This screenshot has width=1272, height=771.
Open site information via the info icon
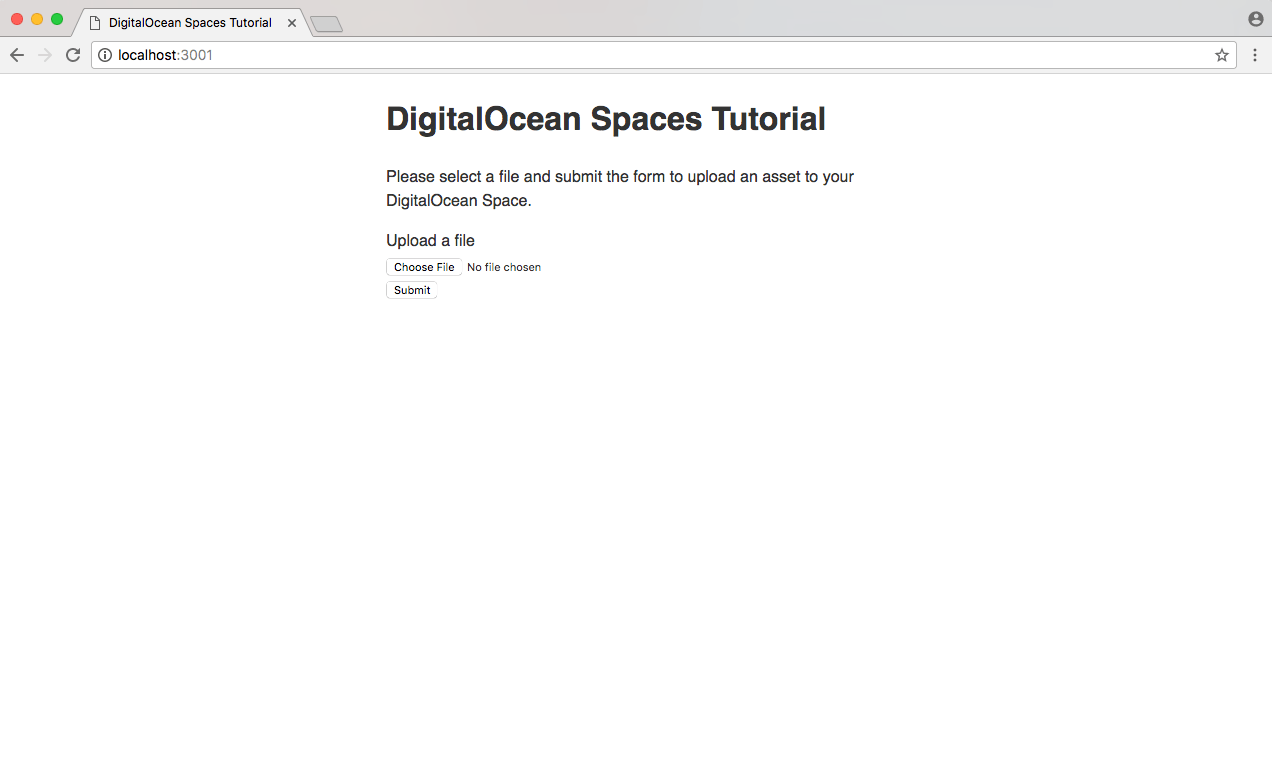pos(105,55)
